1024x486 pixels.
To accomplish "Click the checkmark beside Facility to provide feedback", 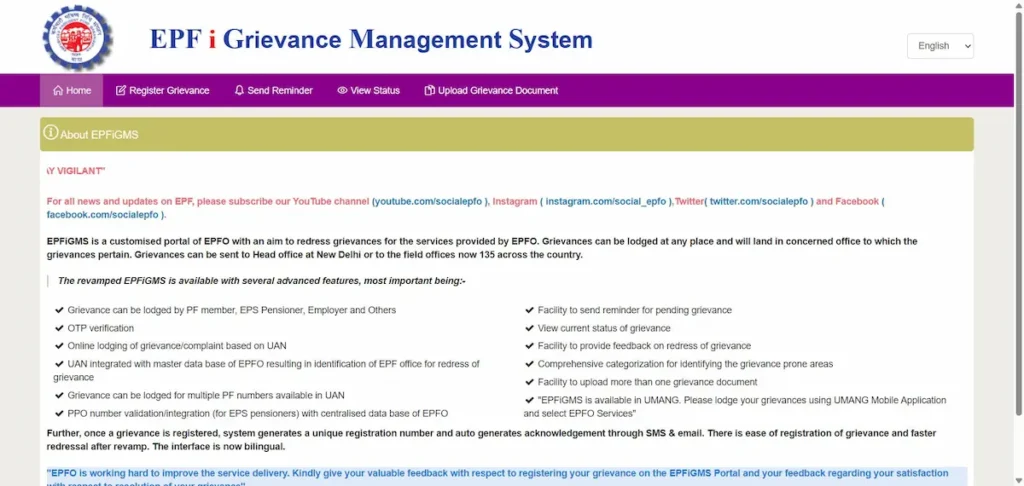I will (530, 346).
